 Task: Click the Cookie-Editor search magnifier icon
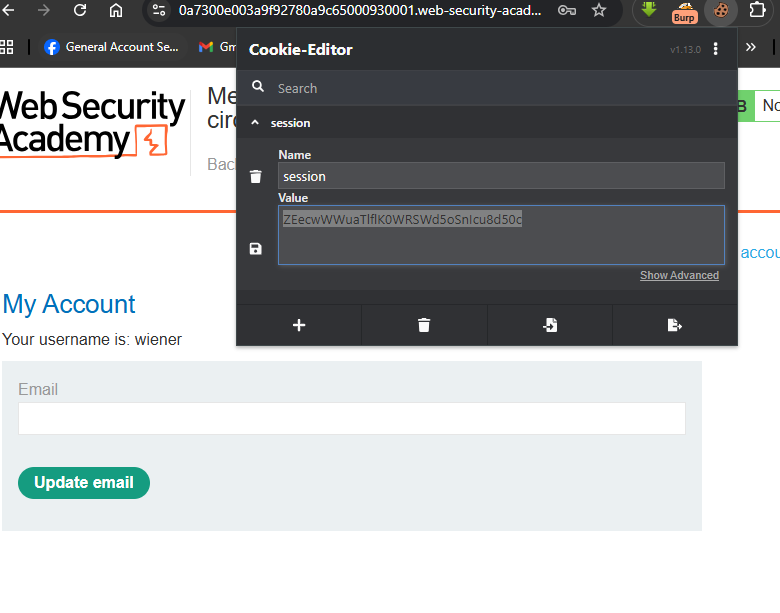click(258, 87)
